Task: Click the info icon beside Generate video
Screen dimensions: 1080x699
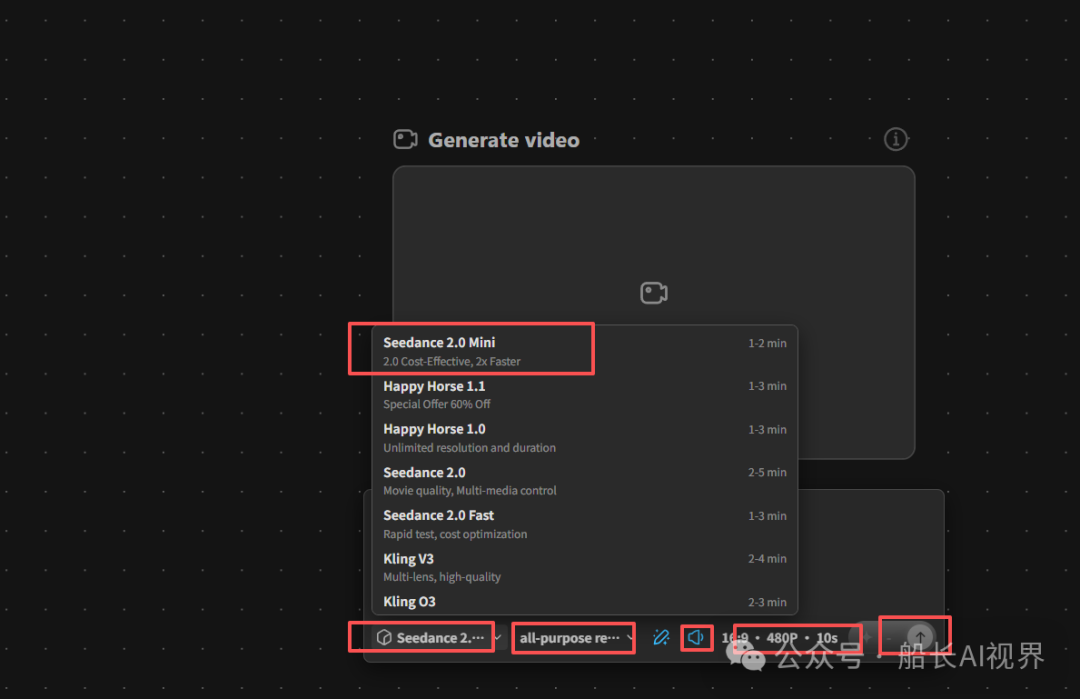Action: pyautogui.click(x=895, y=139)
